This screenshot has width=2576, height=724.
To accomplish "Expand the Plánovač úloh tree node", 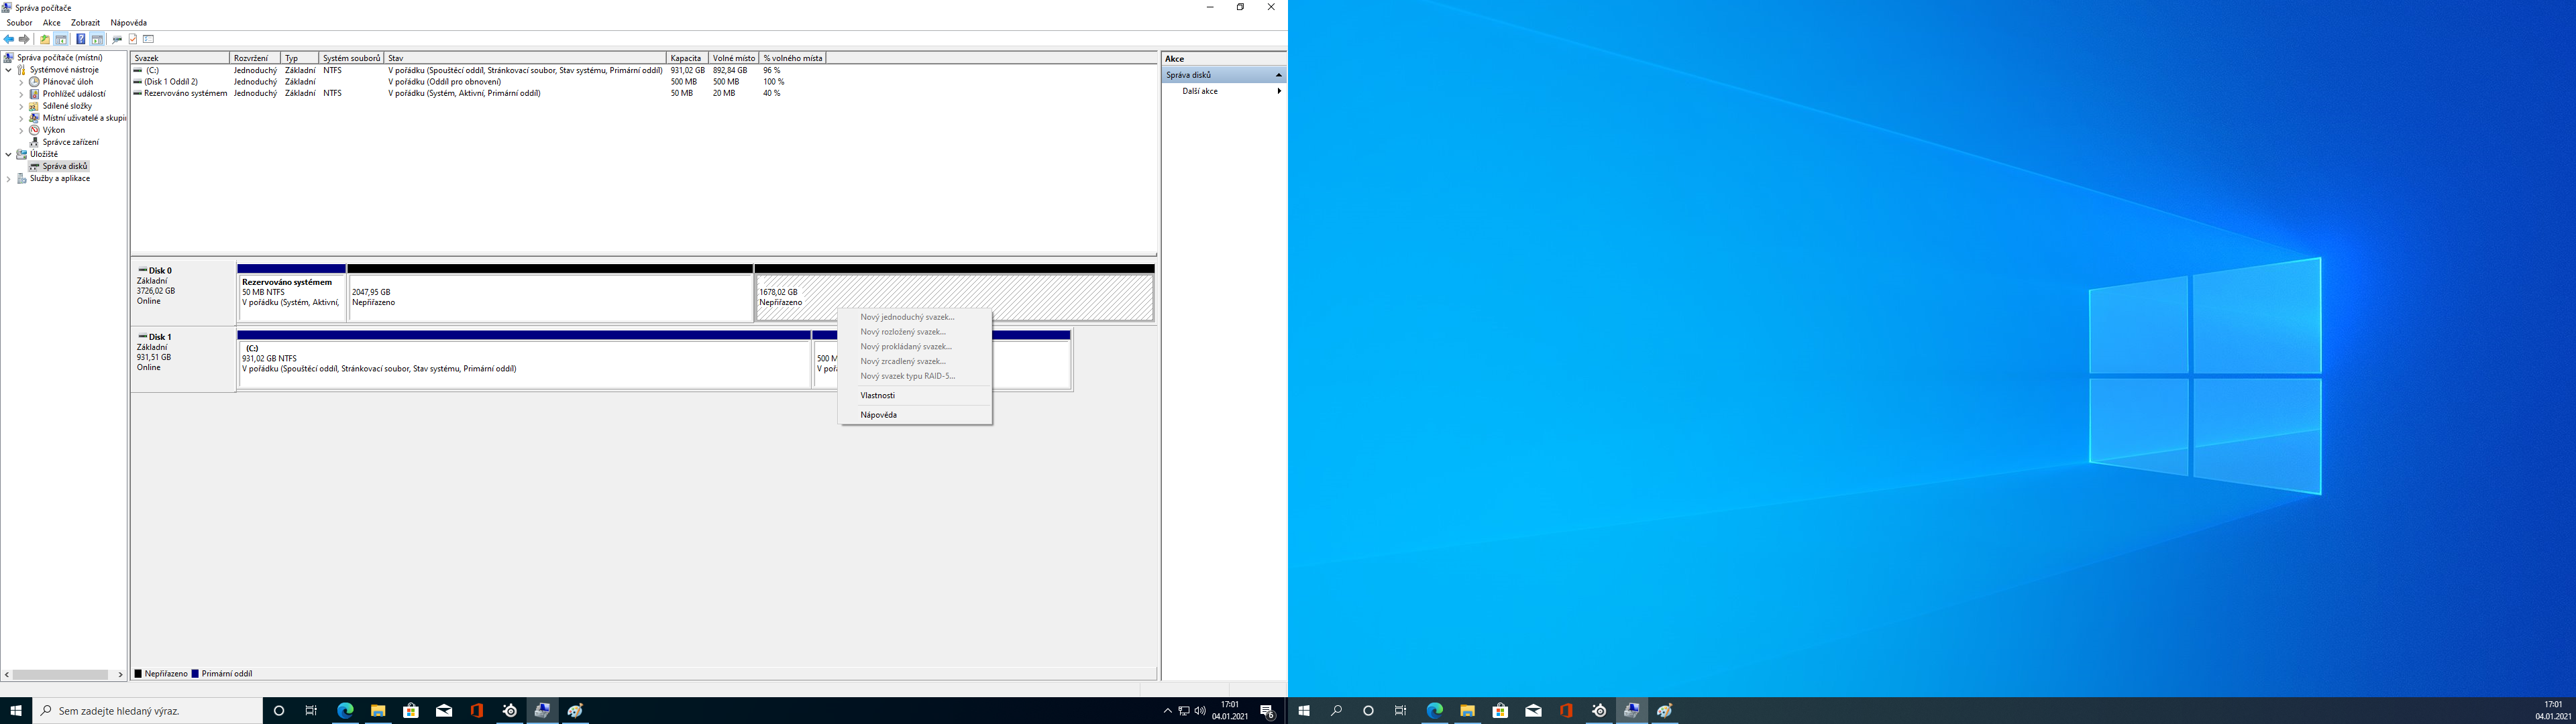I will click(21, 82).
